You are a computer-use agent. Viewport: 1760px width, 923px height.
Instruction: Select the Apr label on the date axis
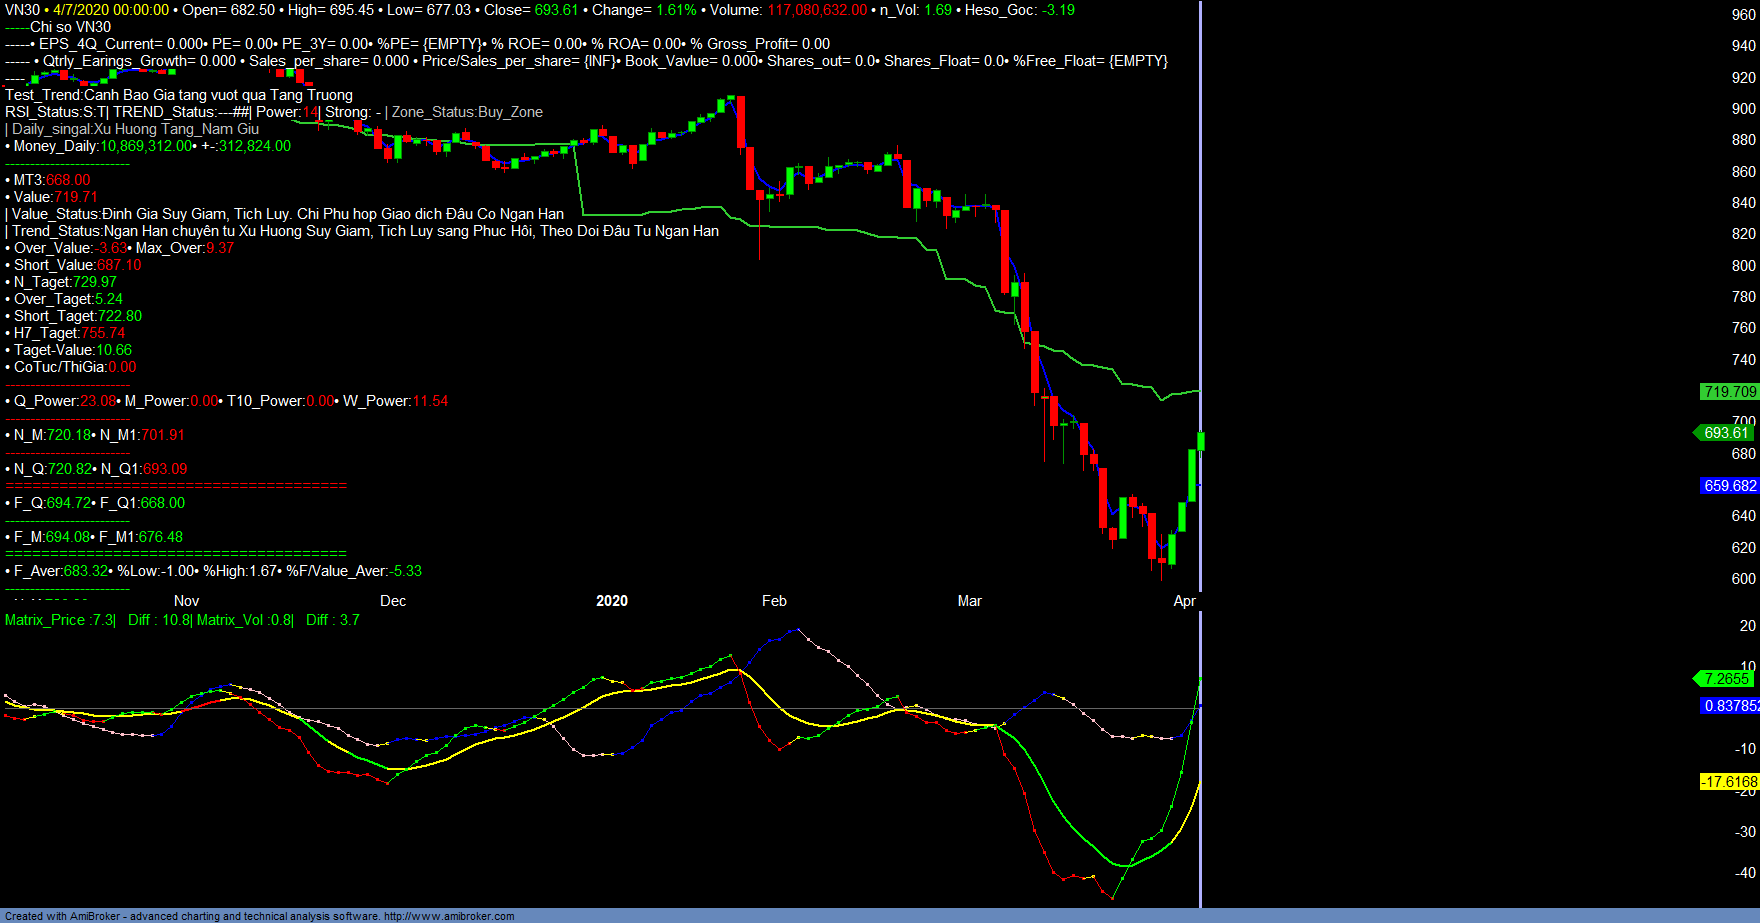pos(1184,601)
